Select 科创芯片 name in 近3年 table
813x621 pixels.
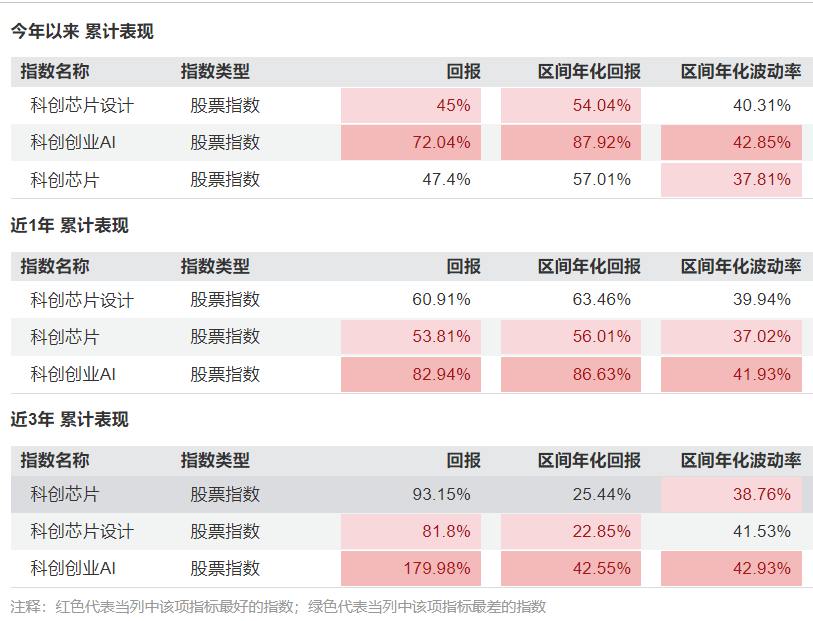(65, 494)
